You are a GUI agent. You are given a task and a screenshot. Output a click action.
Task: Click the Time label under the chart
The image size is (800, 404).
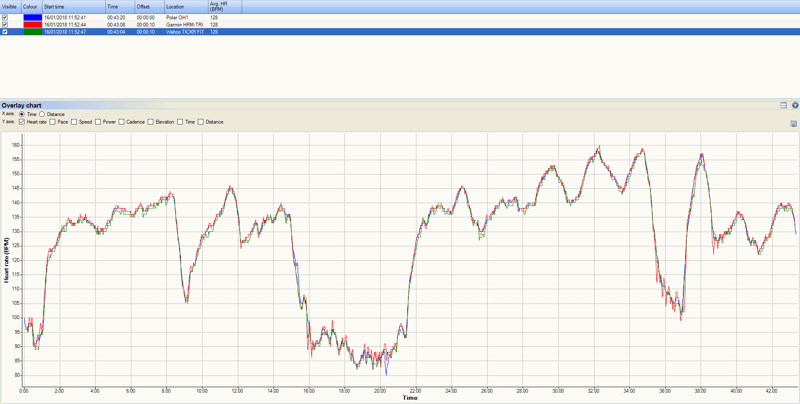(x=410, y=397)
